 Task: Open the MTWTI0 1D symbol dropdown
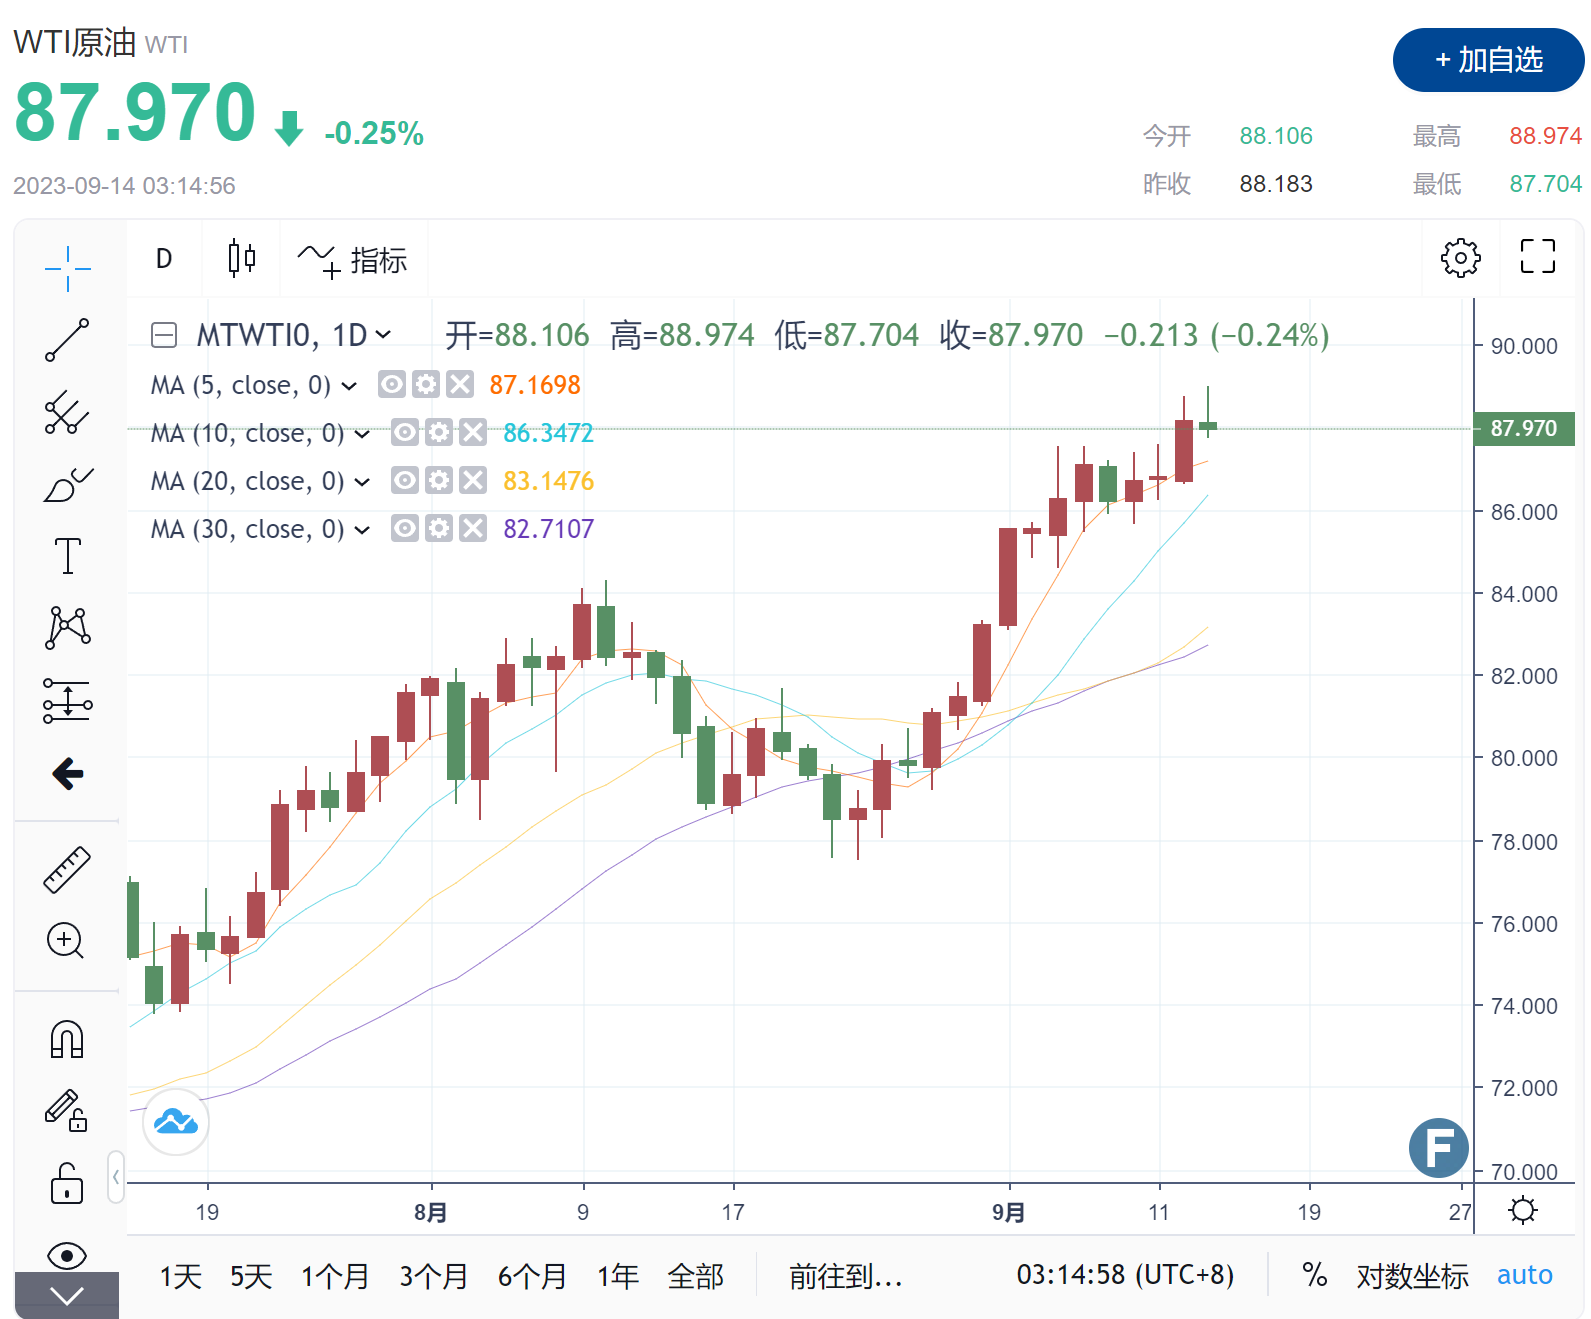click(x=383, y=335)
